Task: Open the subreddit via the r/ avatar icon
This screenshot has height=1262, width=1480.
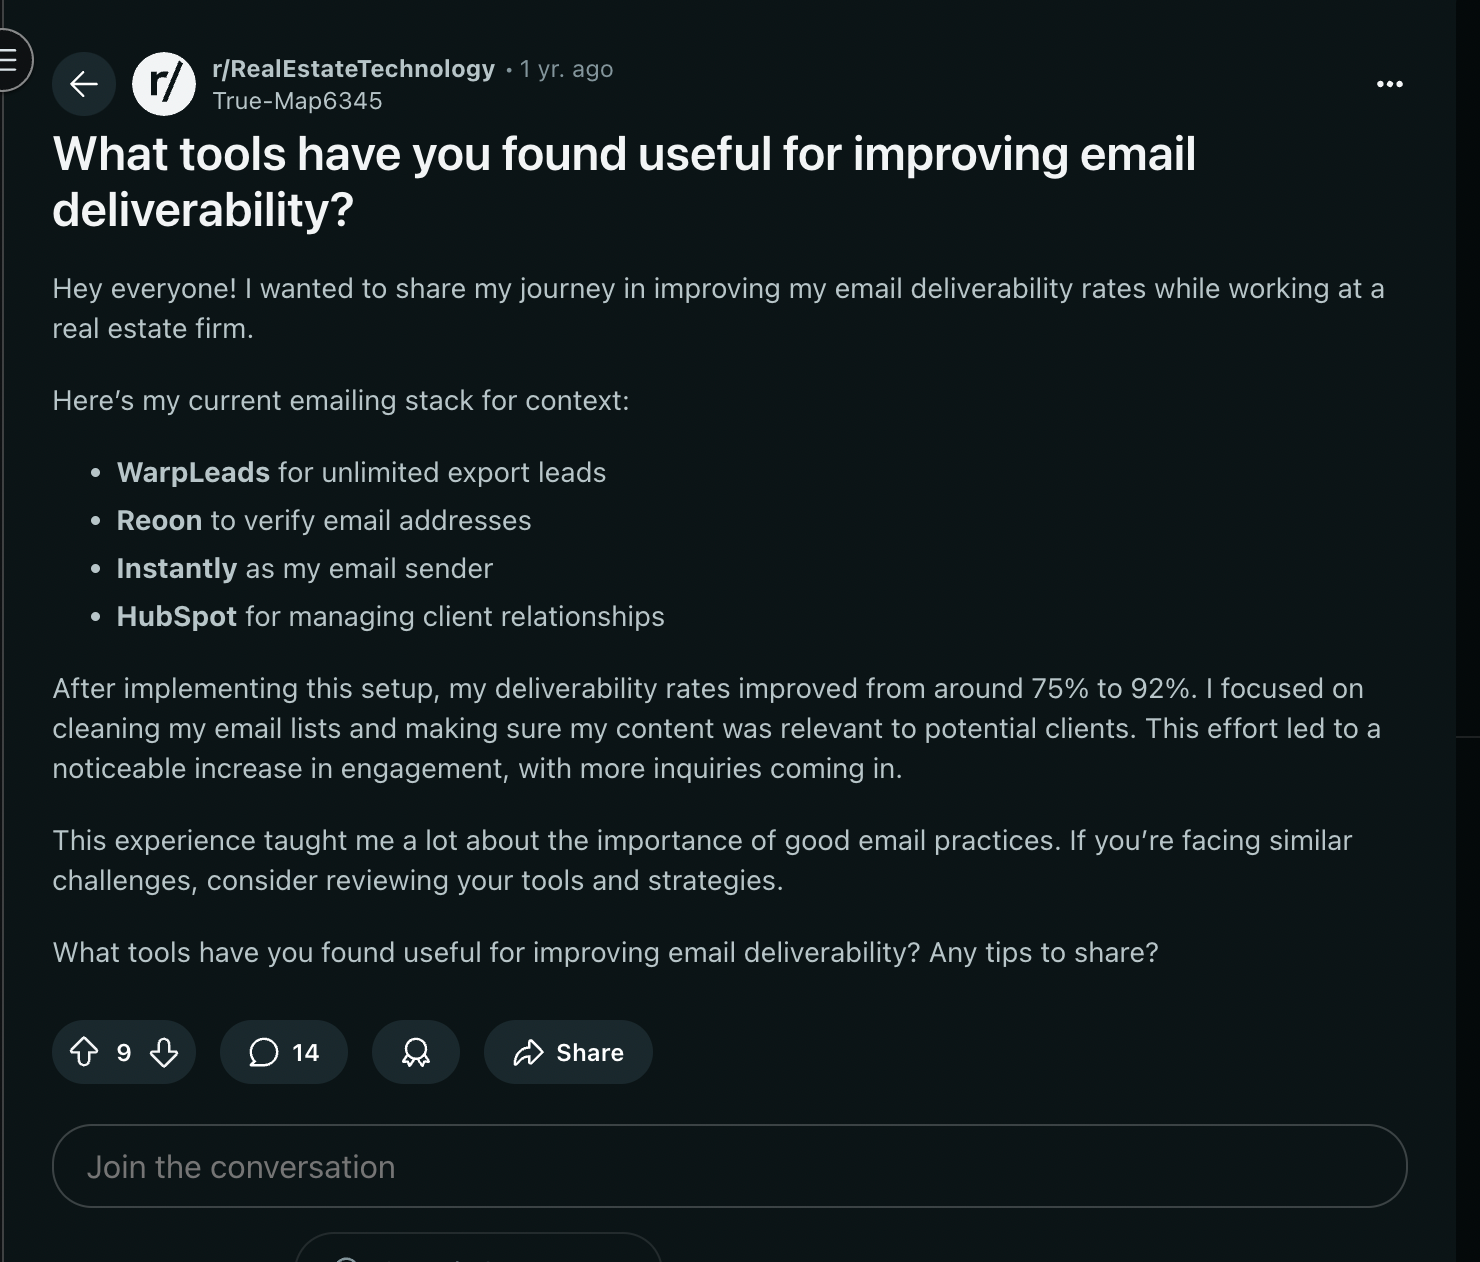Action: tap(165, 84)
